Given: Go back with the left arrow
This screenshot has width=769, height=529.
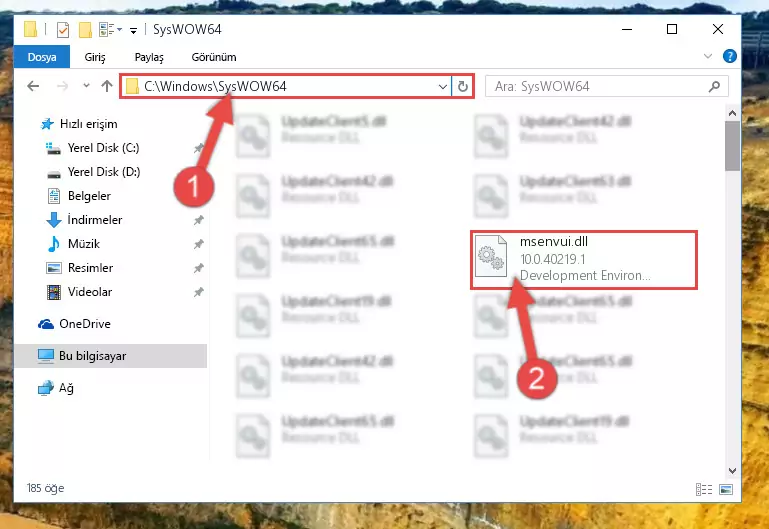Looking at the screenshot, I should coord(33,86).
